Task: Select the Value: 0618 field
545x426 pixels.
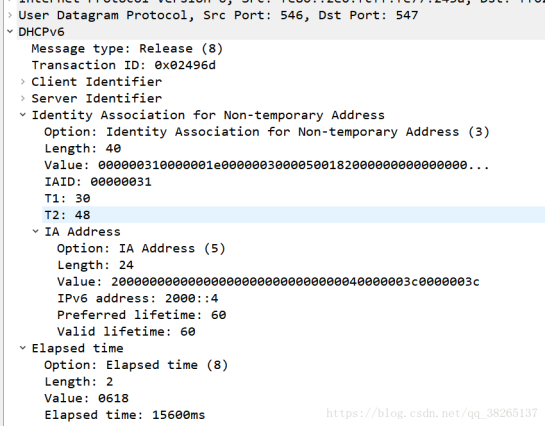Action: (x=87, y=398)
